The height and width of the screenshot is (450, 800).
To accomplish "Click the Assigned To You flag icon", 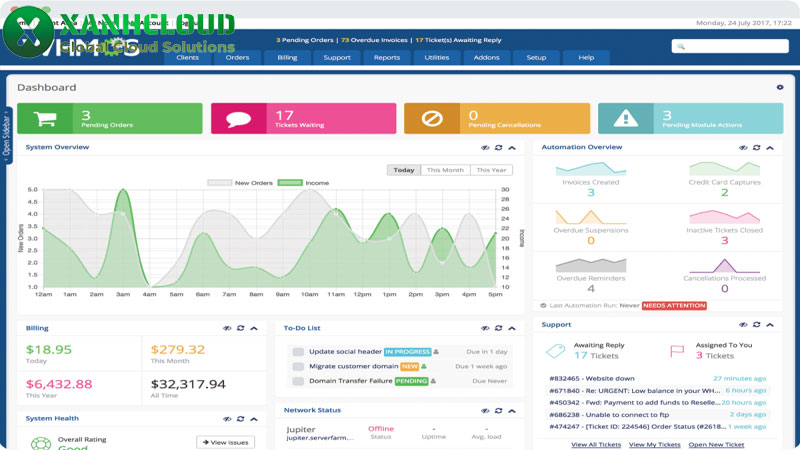I will pyautogui.click(x=677, y=351).
